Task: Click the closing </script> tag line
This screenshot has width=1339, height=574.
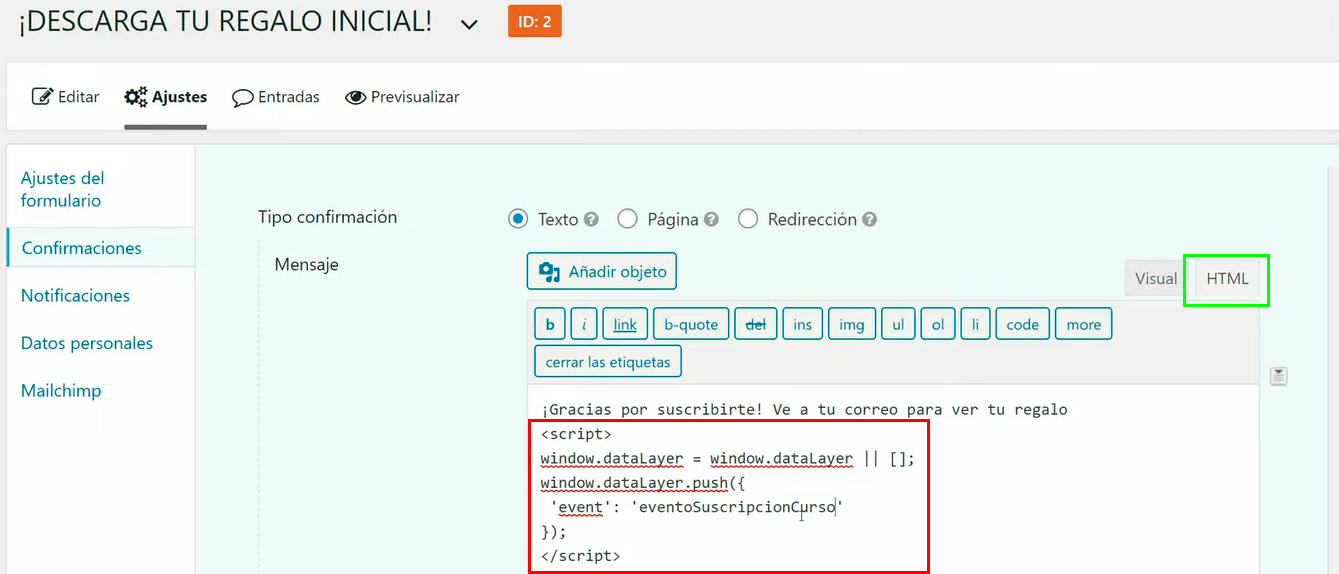Action: pyautogui.click(x=580, y=555)
